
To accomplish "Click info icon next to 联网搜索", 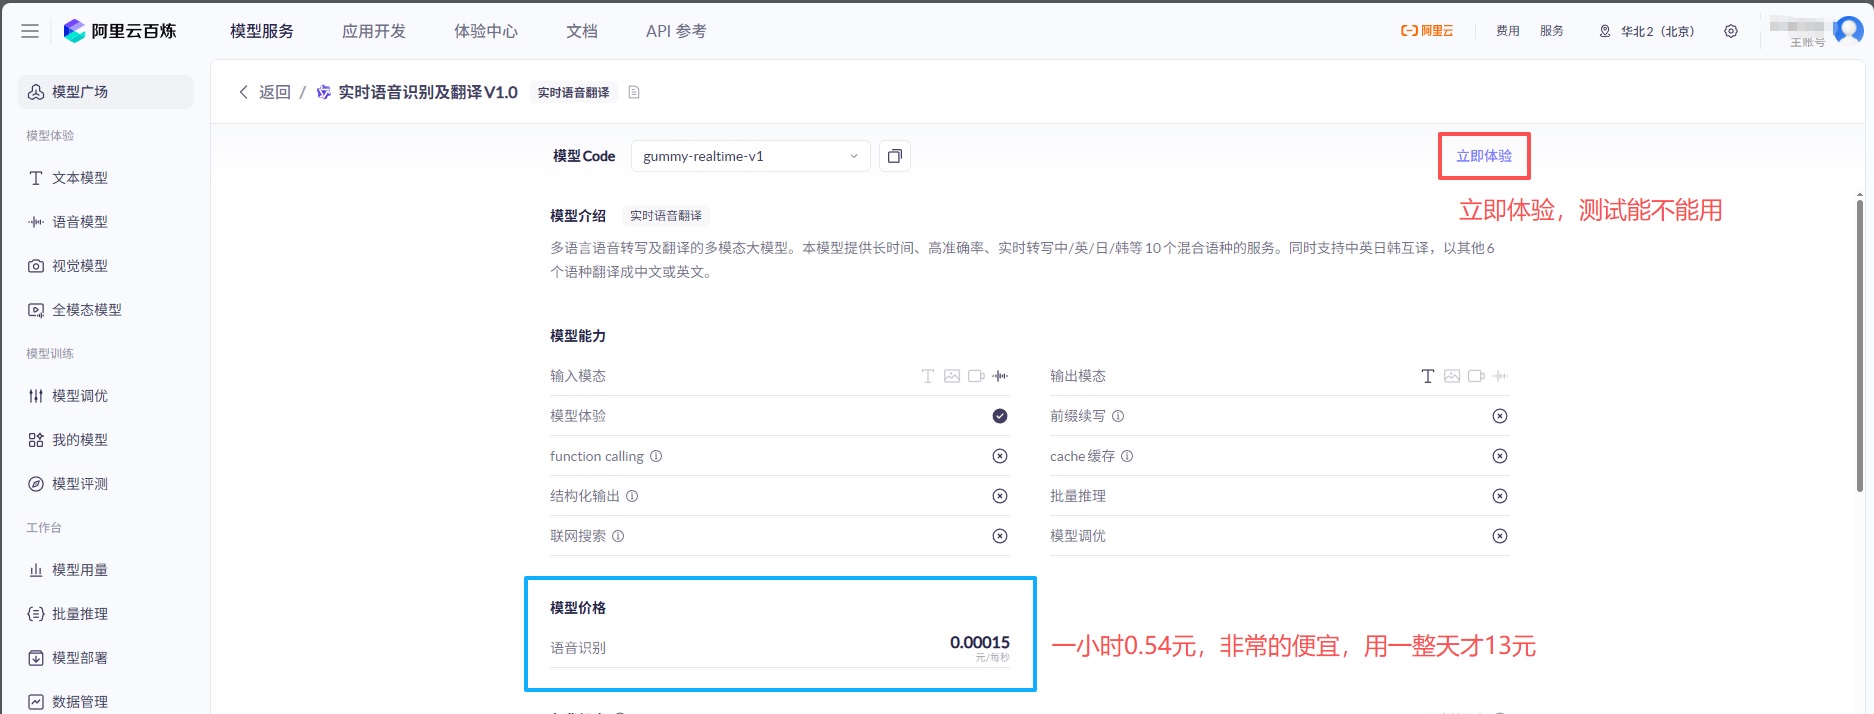I will (618, 536).
